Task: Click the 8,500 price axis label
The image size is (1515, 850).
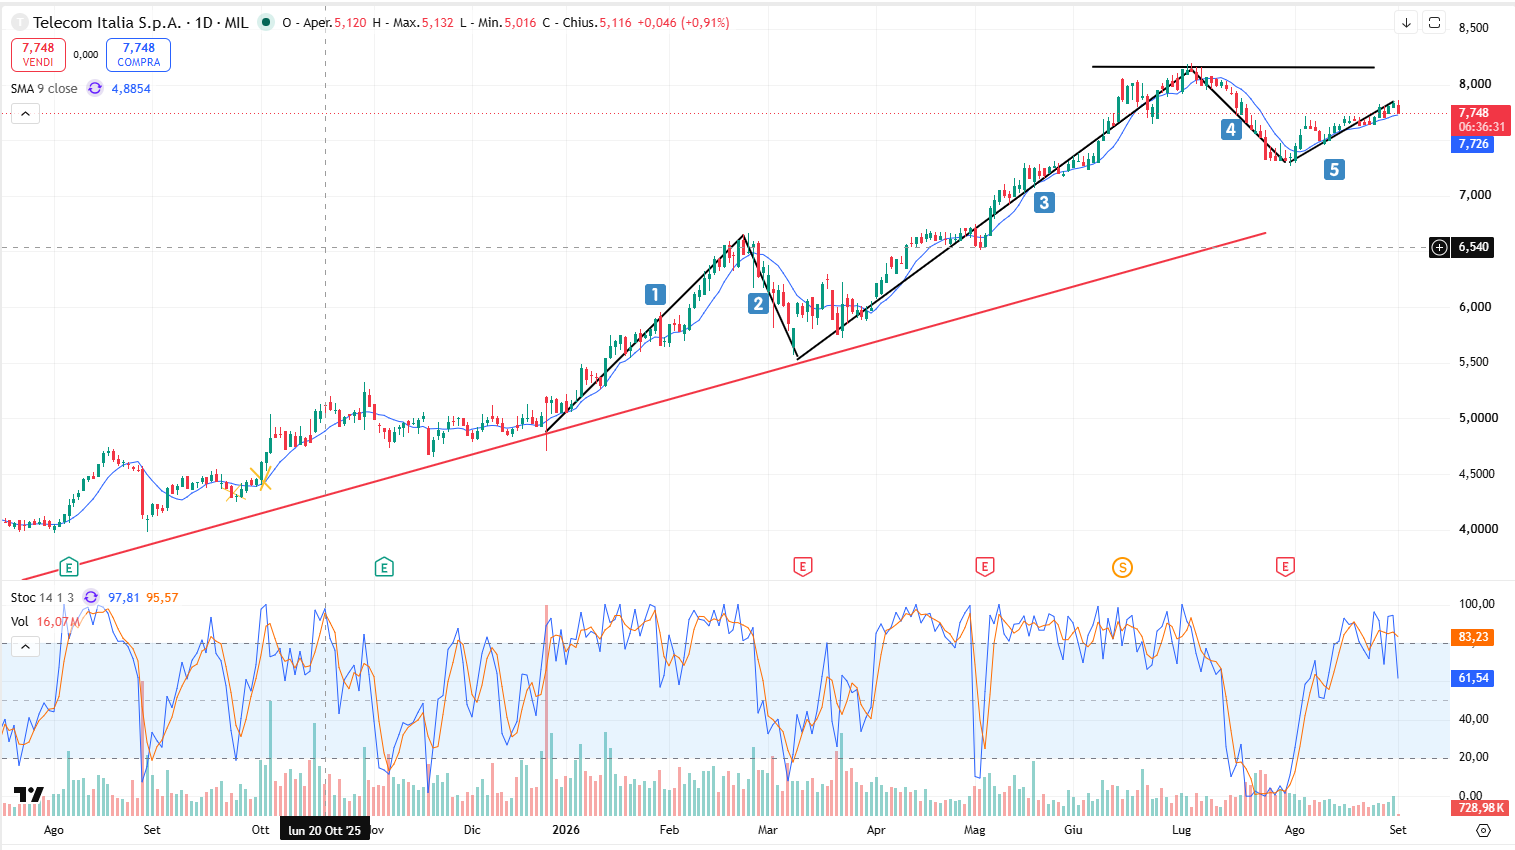Action: [1474, 28]
